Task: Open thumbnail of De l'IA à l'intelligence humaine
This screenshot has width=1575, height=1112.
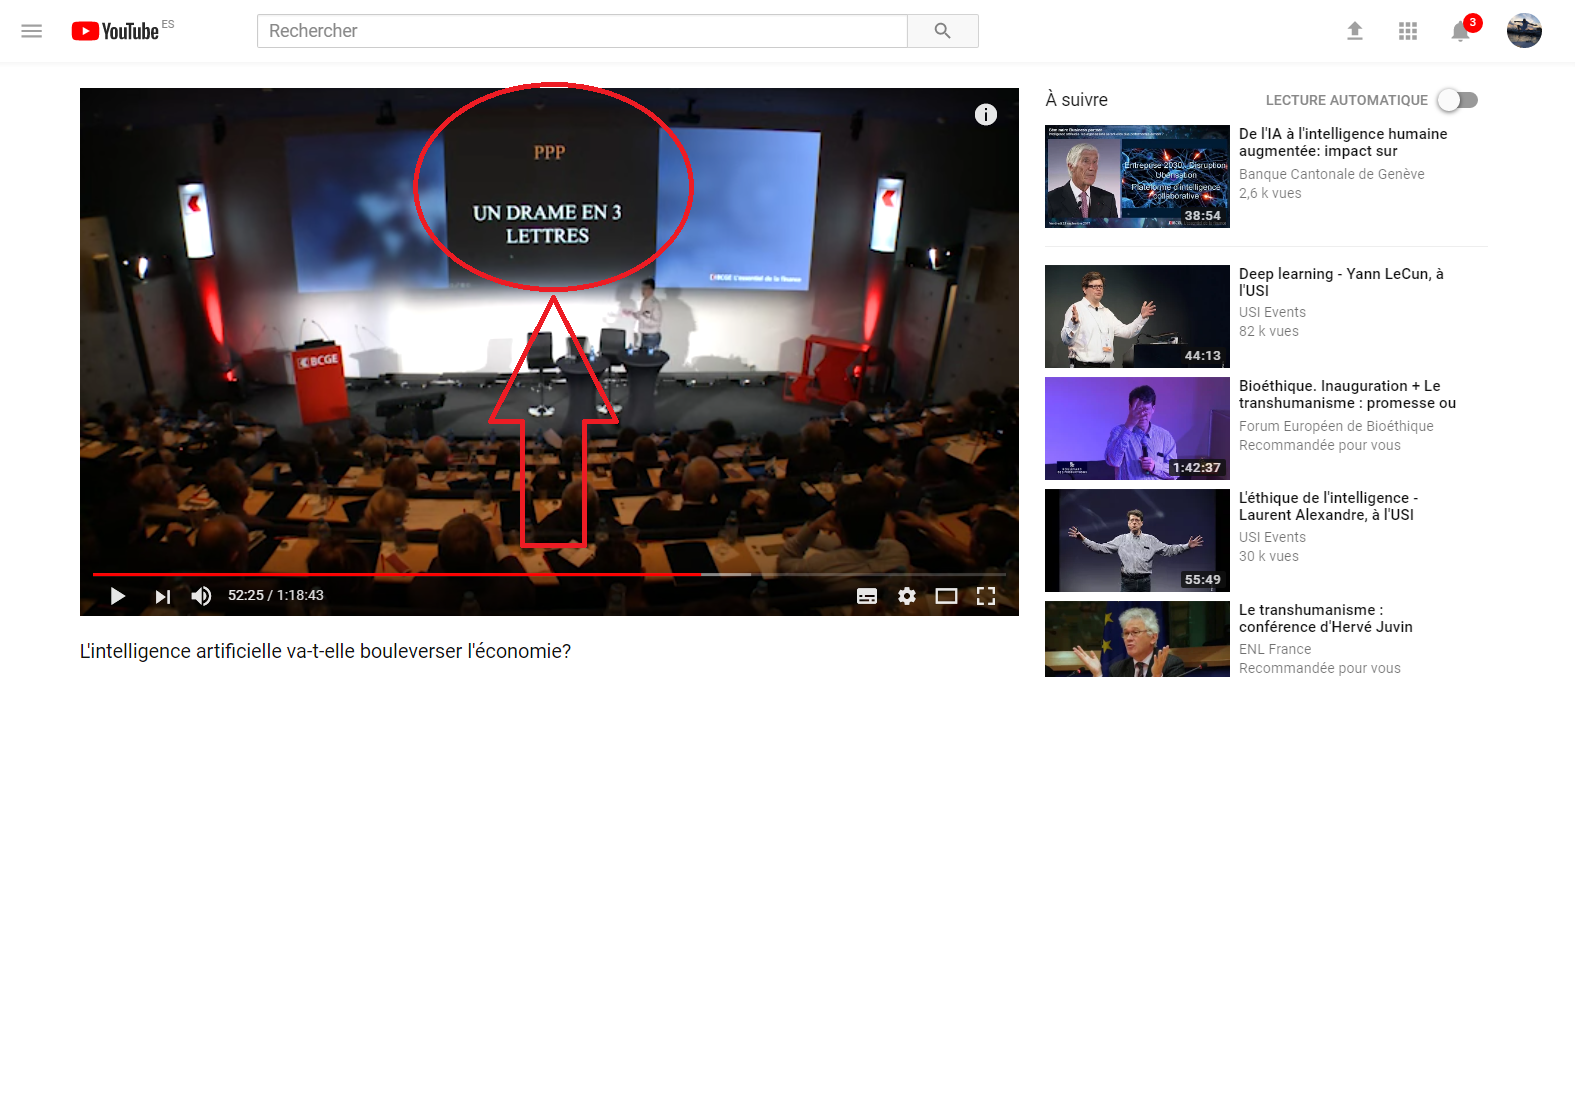Action: click(1137, 177)
